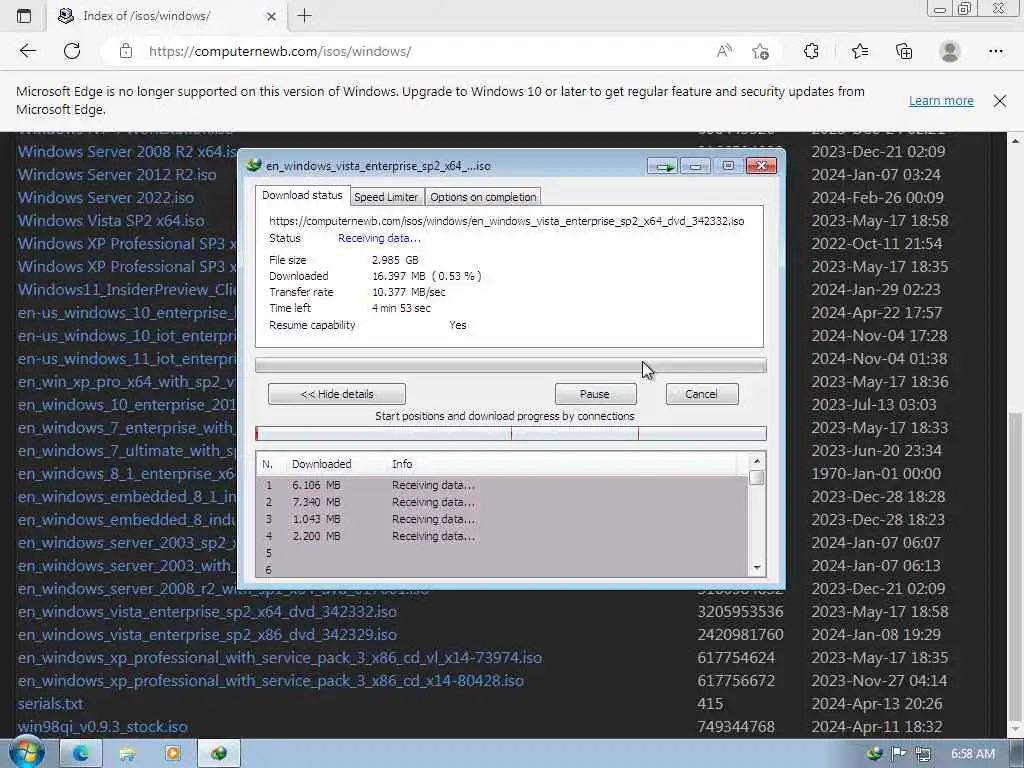Select connection row 2 with 7.340 MB

(502, 502)
